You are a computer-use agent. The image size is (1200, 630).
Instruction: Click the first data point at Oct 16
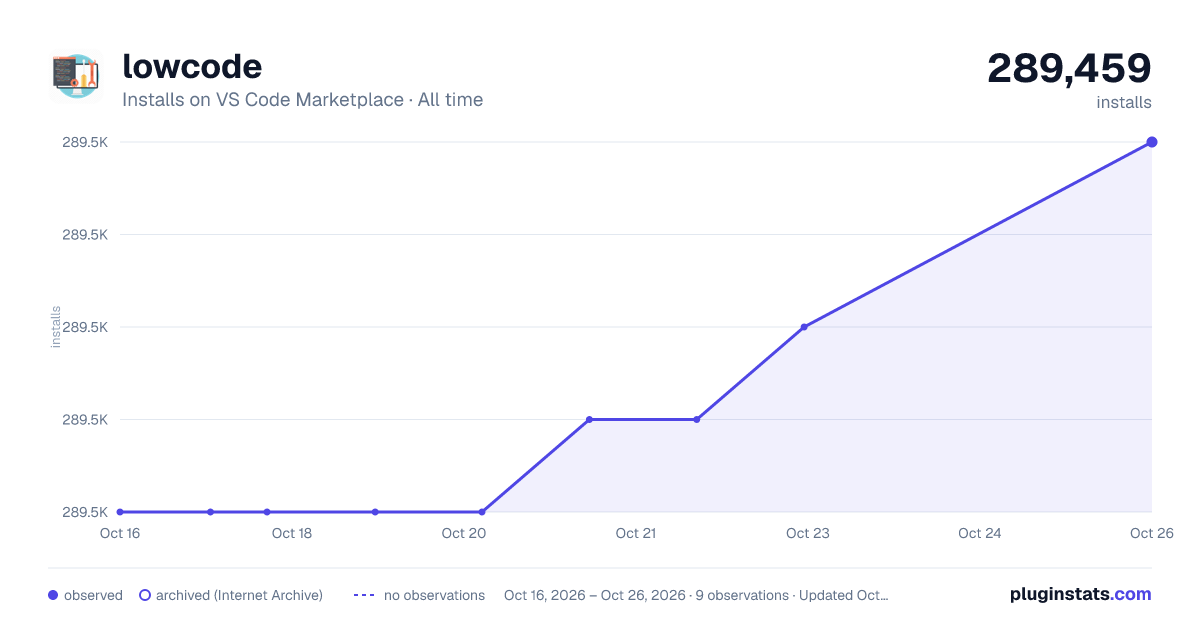coord(120,512)
